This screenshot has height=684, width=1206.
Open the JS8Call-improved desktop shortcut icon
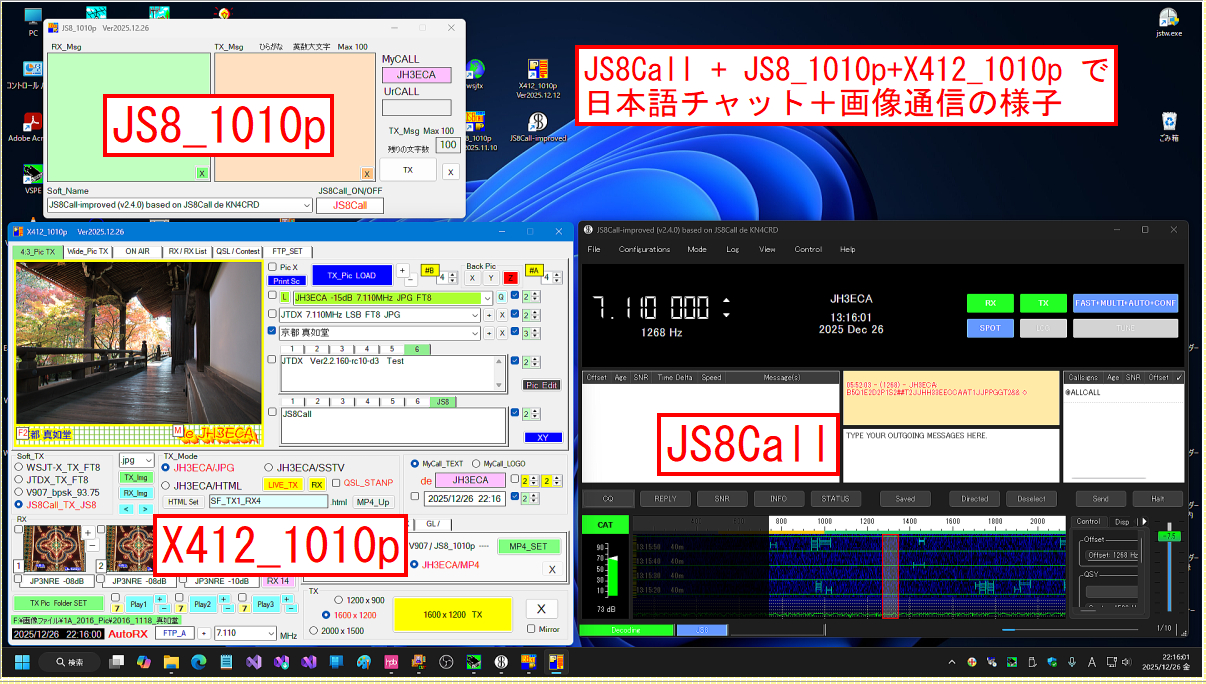(536, 121)
